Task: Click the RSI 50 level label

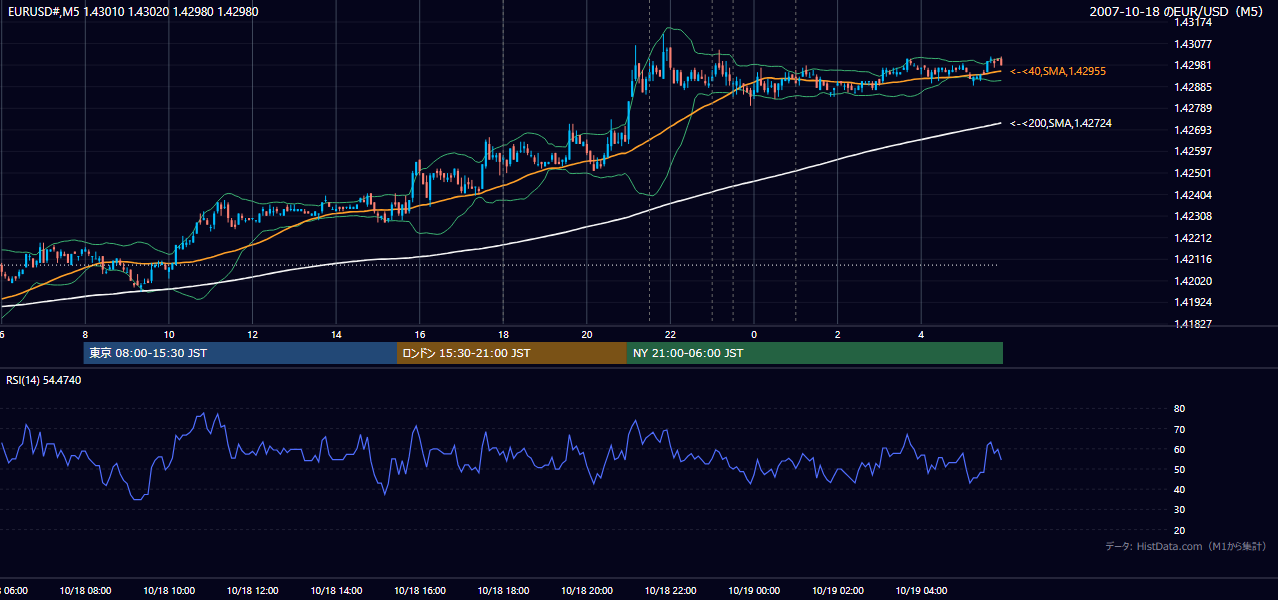Action: tap(1179, 469)
